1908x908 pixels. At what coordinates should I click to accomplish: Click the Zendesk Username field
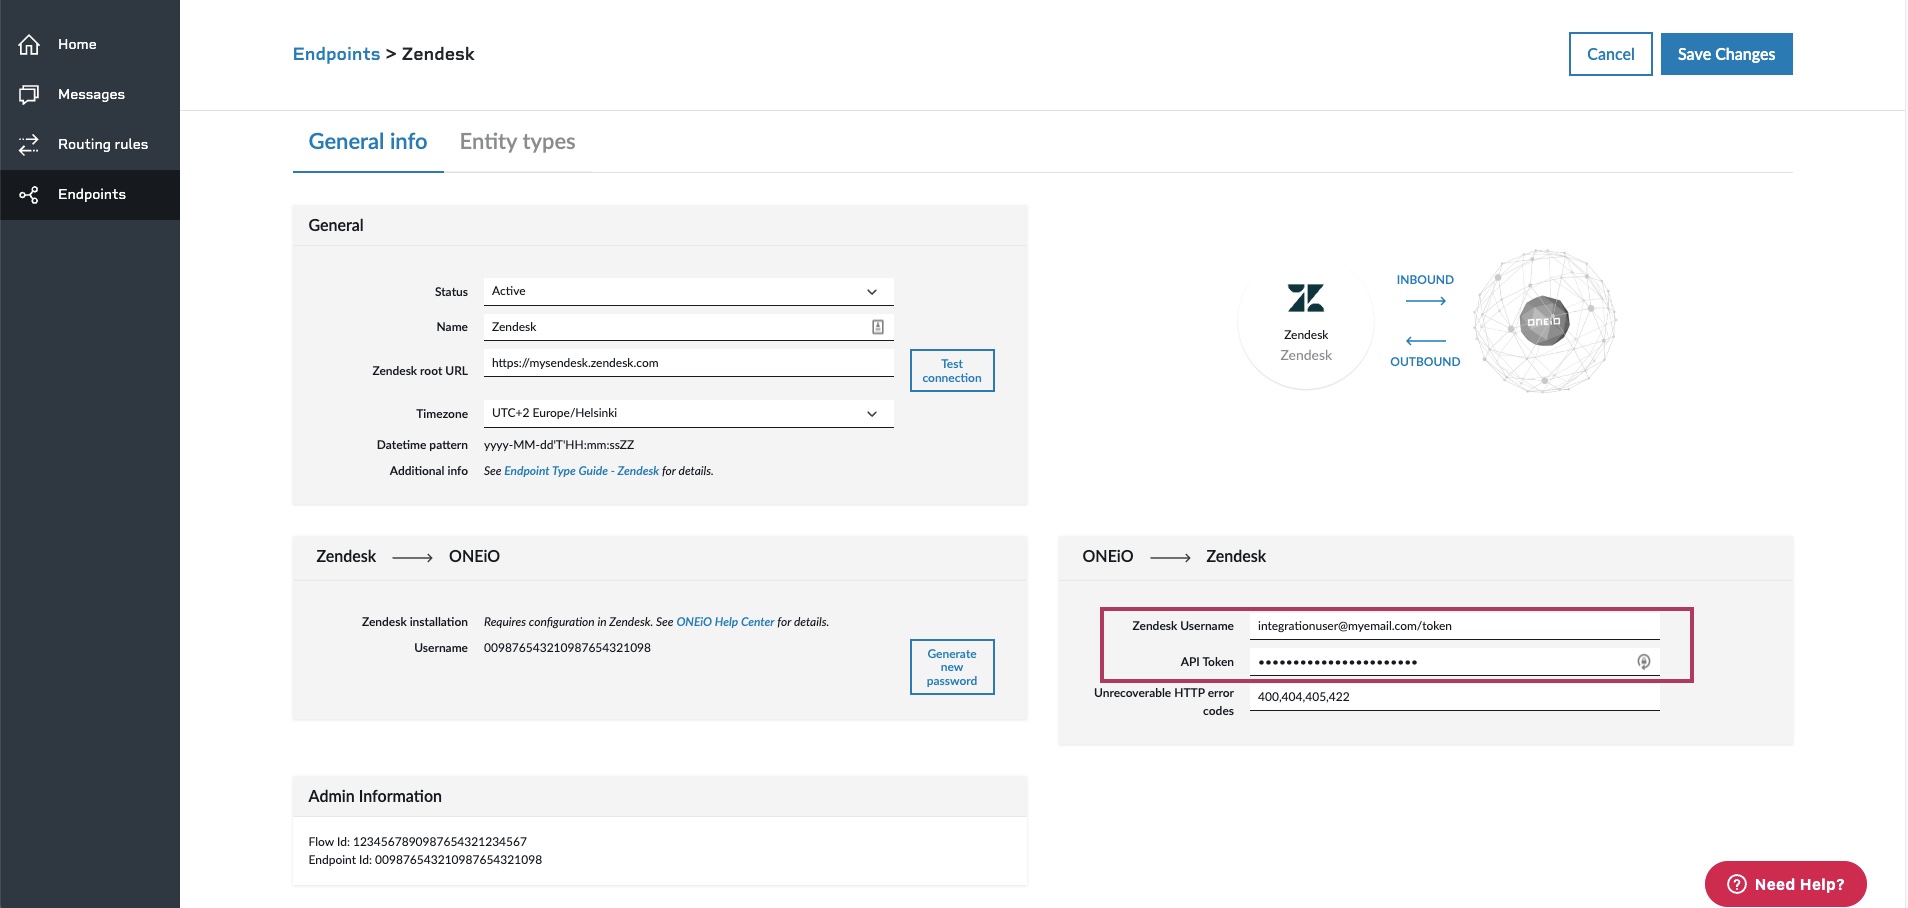coord(1454,626)
